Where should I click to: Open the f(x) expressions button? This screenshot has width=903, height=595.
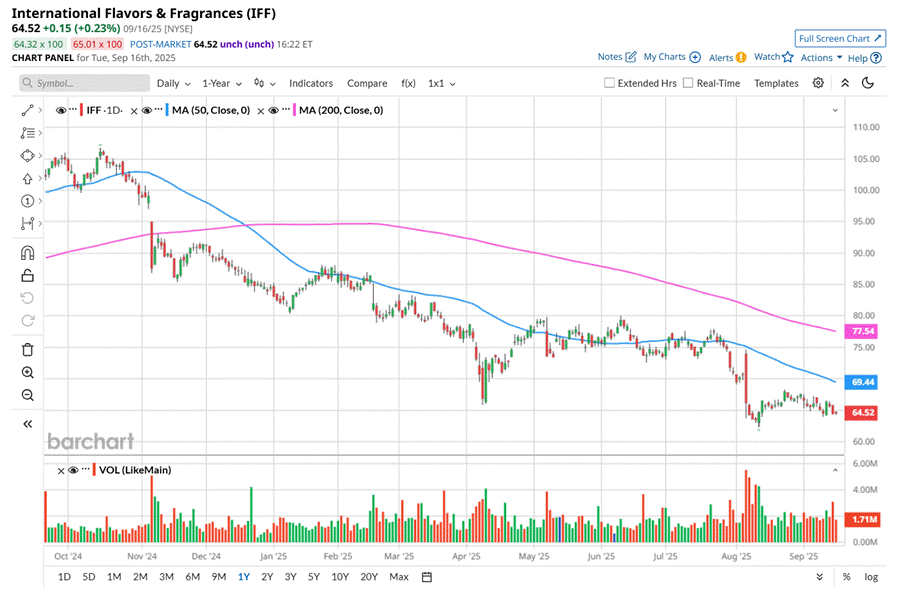point(408,83)
